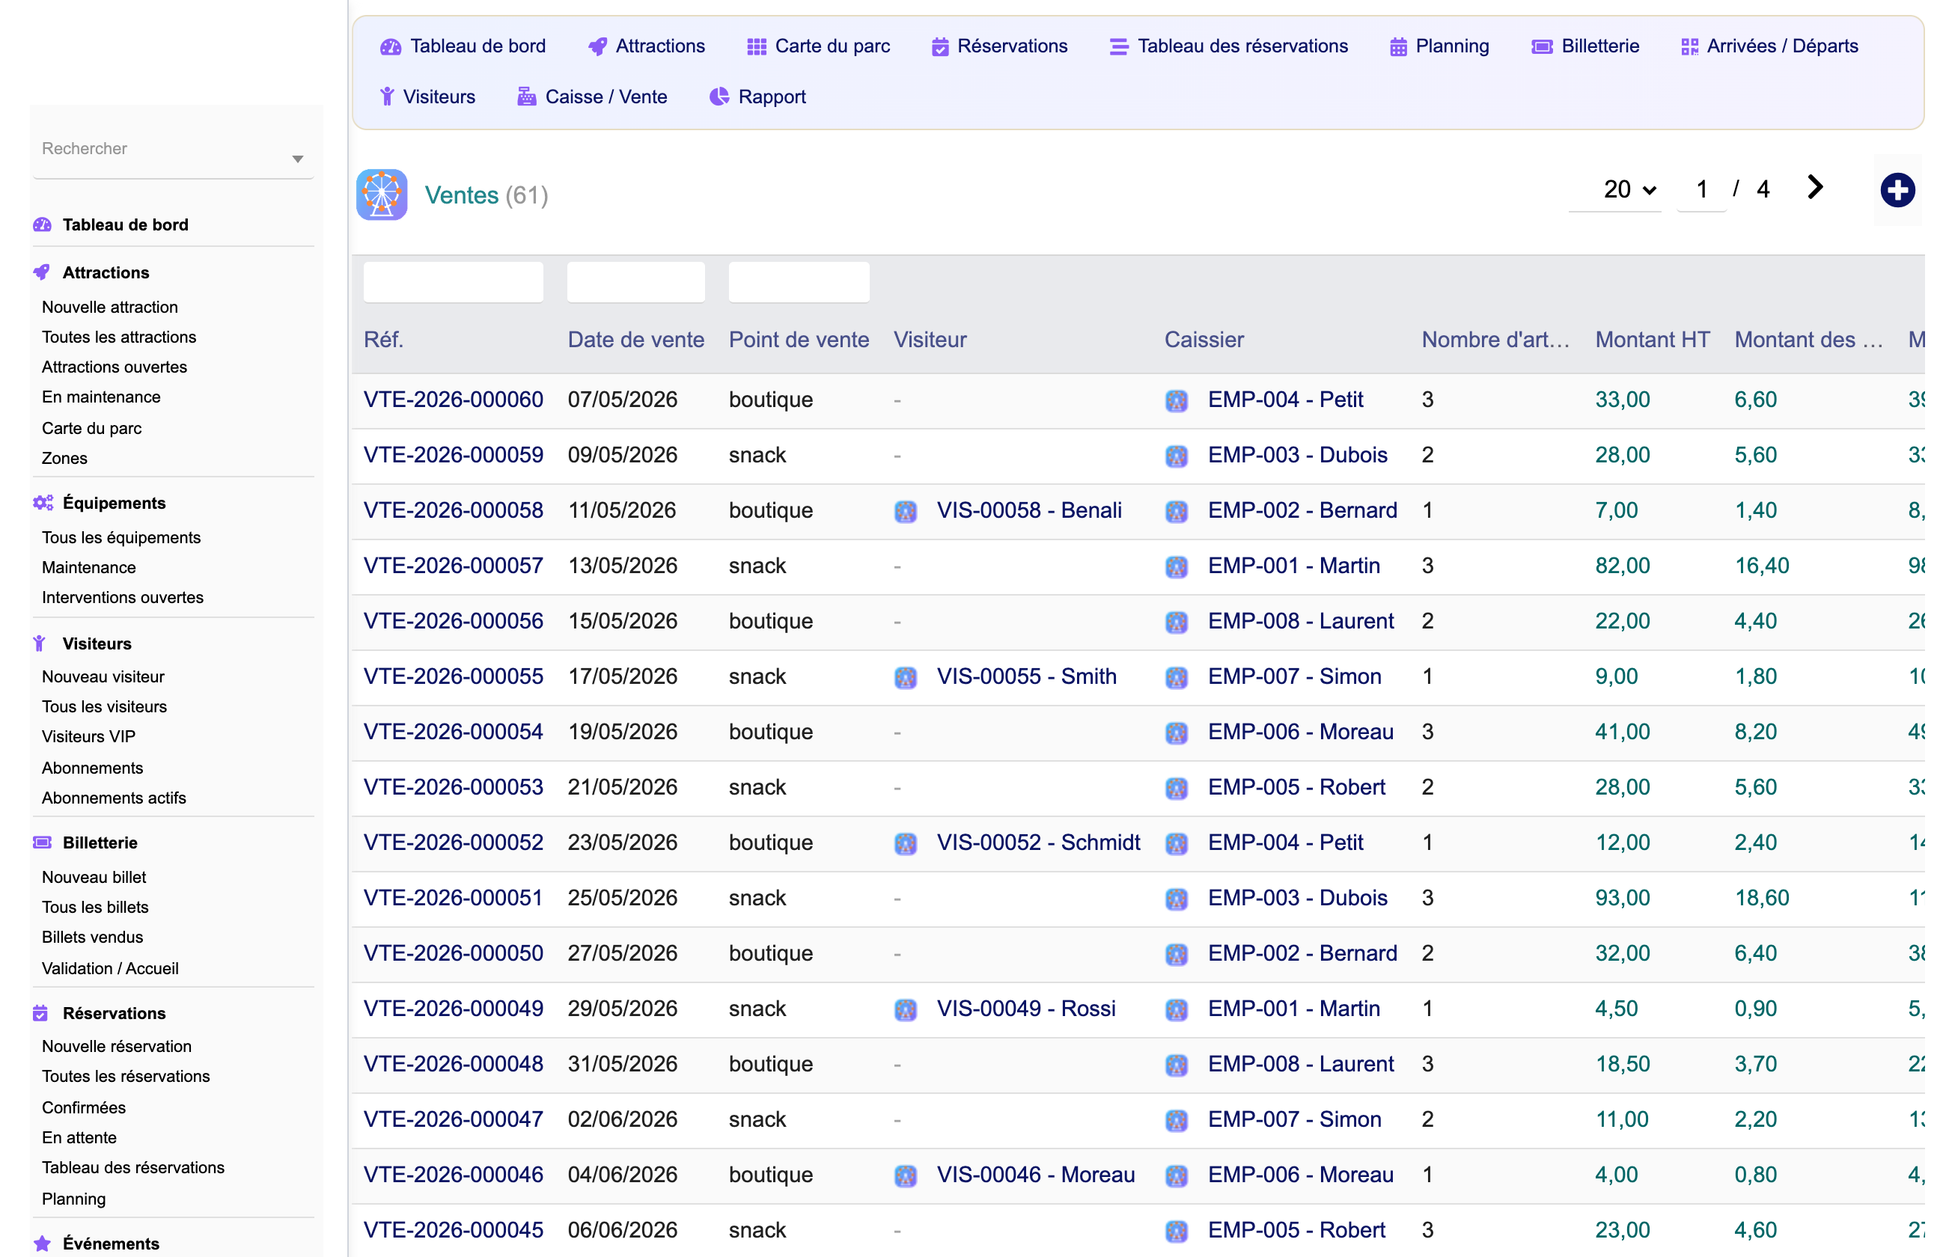
Task: Go to next page with the right chevron
Action: [1815, 188]
